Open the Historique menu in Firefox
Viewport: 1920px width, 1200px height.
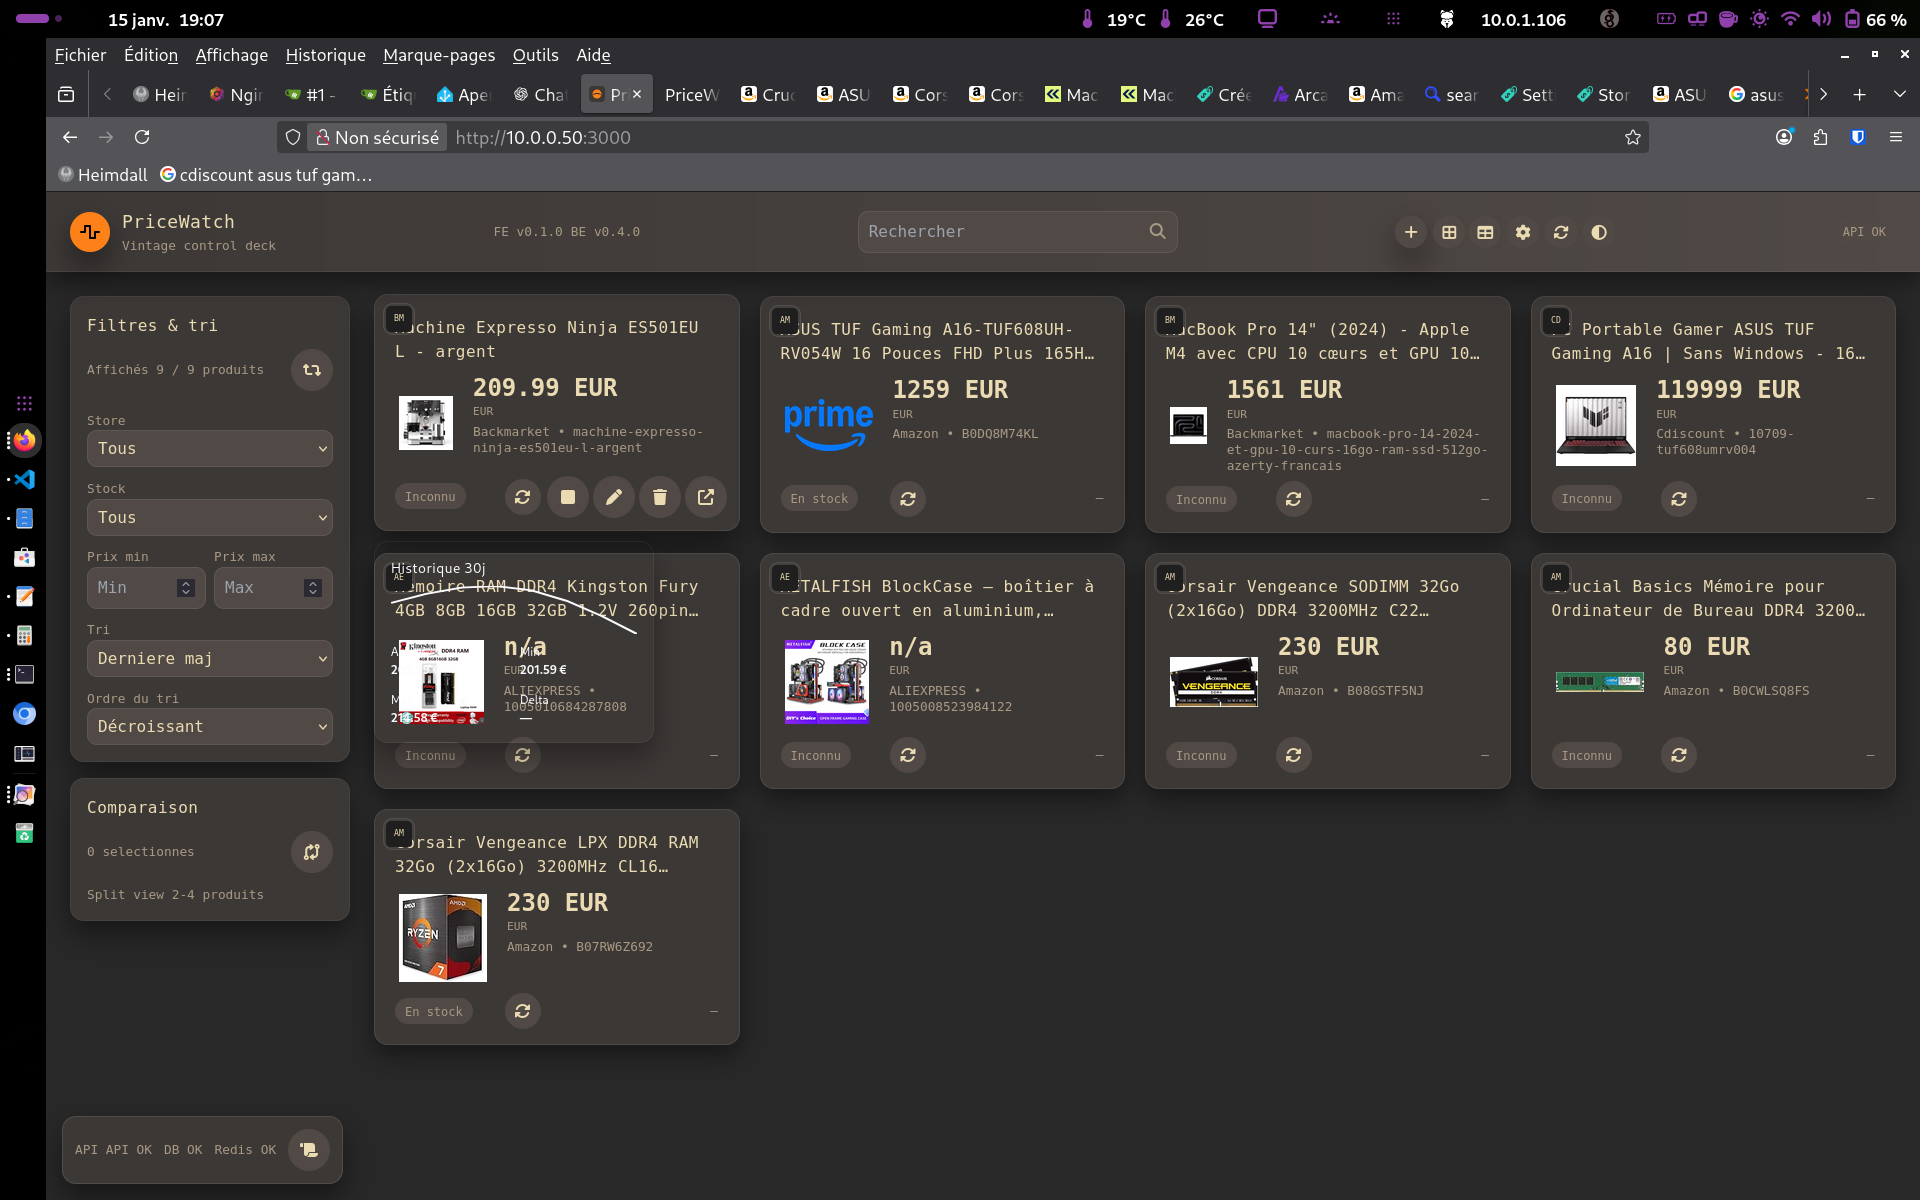point(325,55)
